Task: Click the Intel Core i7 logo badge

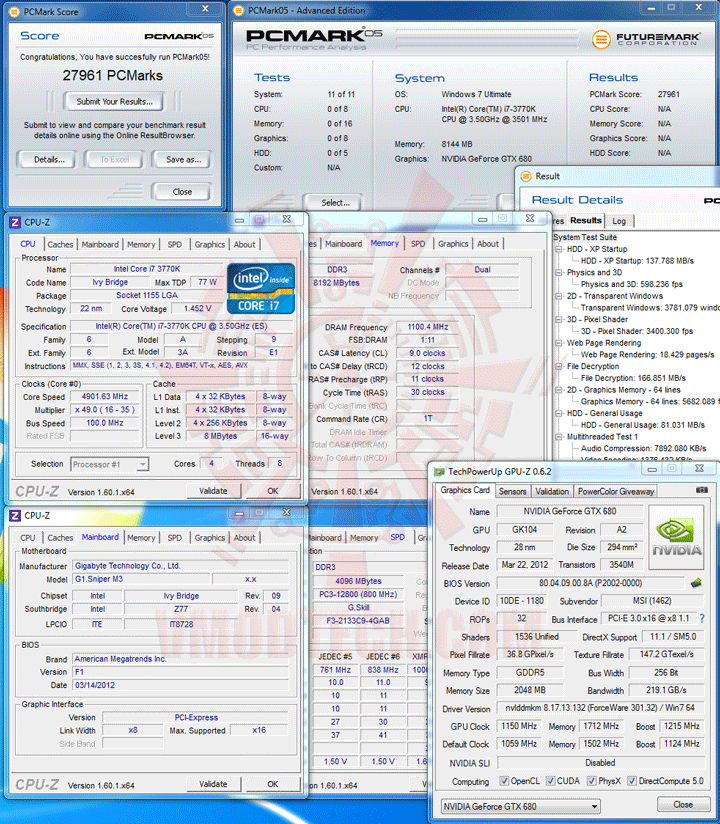Action: pos(261,289)
